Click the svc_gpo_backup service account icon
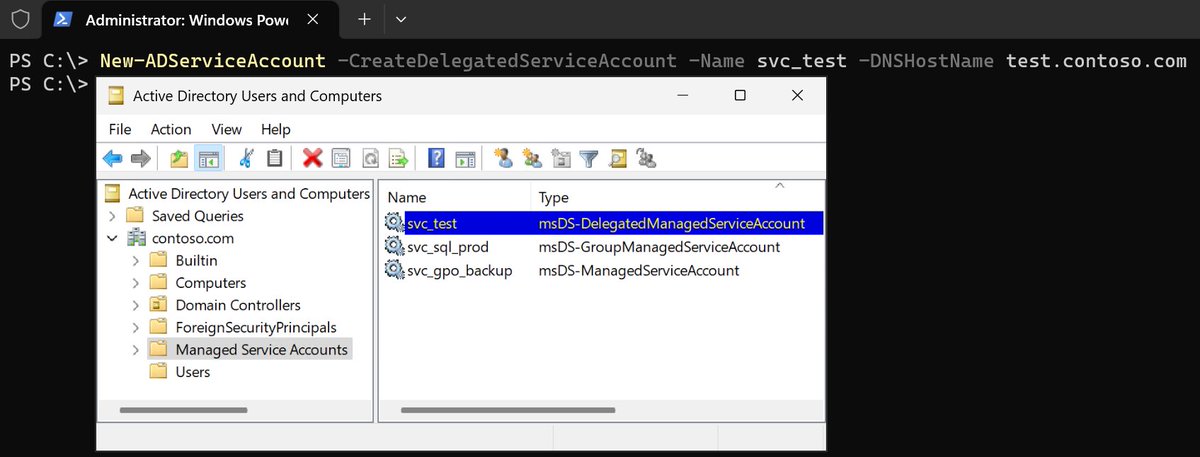This screenshot has height=457, width=1200. [x=395, y=271]
